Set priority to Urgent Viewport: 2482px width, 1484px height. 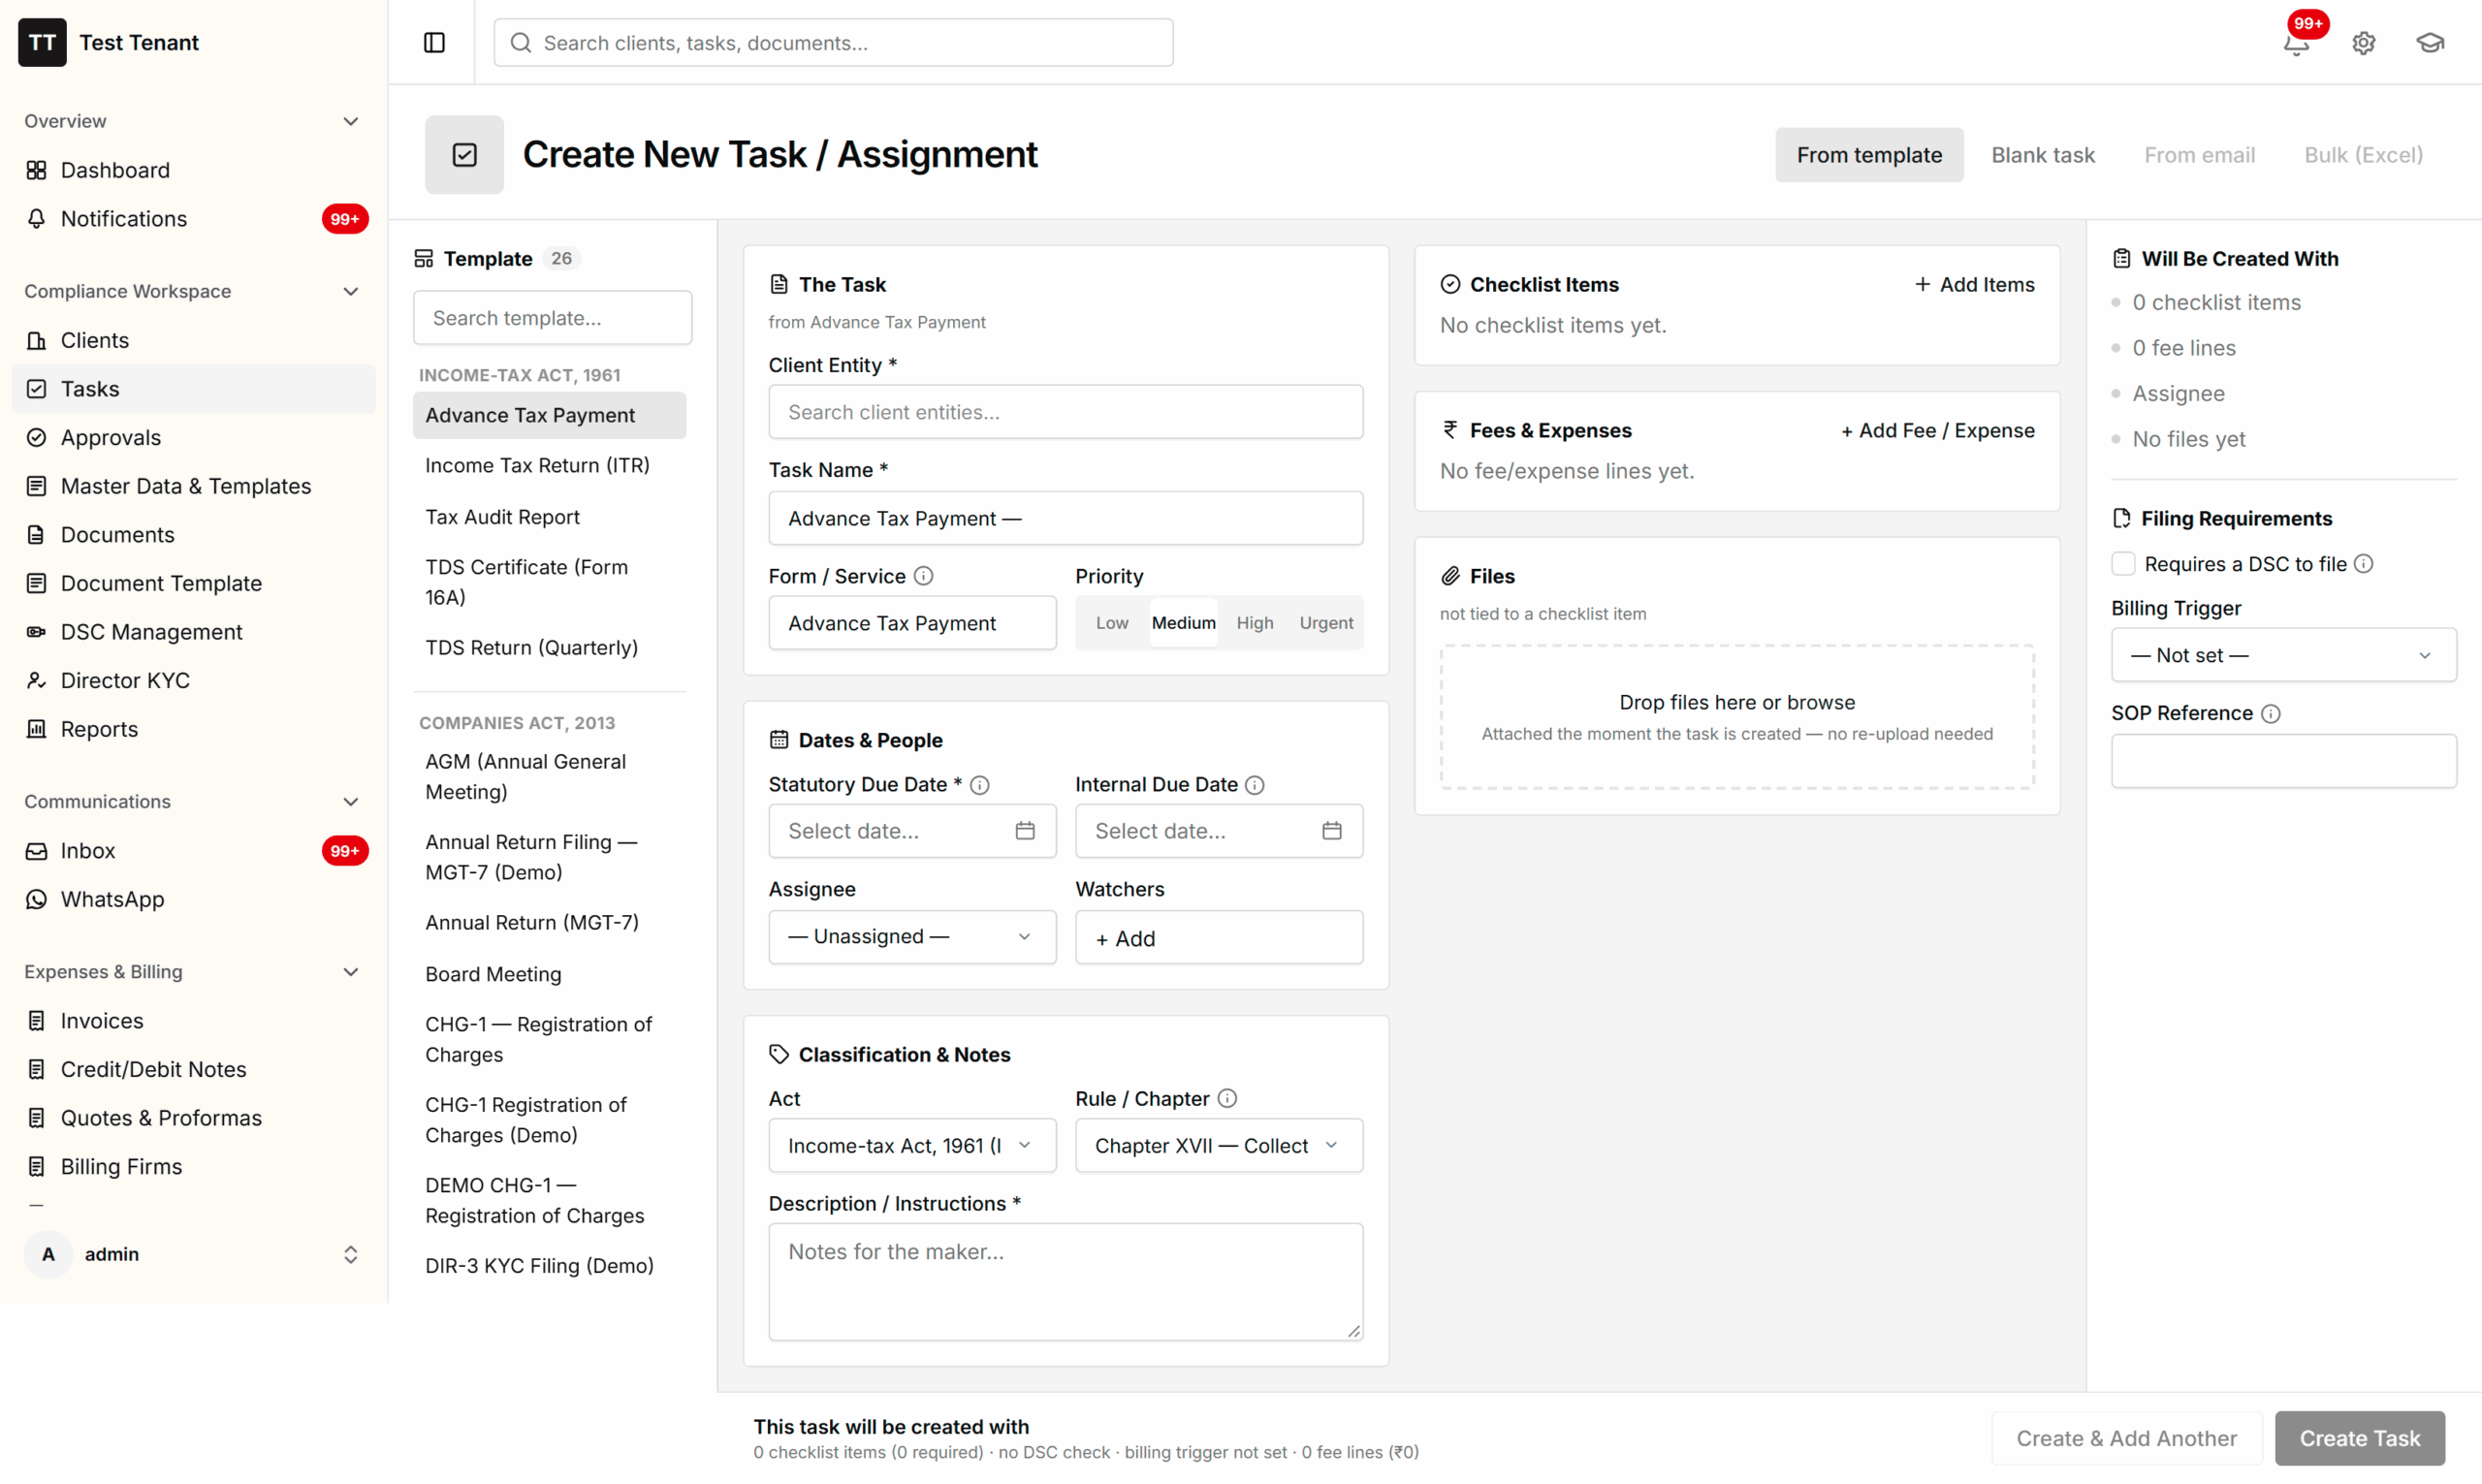pyautogui.click(x=1326, y=623)
